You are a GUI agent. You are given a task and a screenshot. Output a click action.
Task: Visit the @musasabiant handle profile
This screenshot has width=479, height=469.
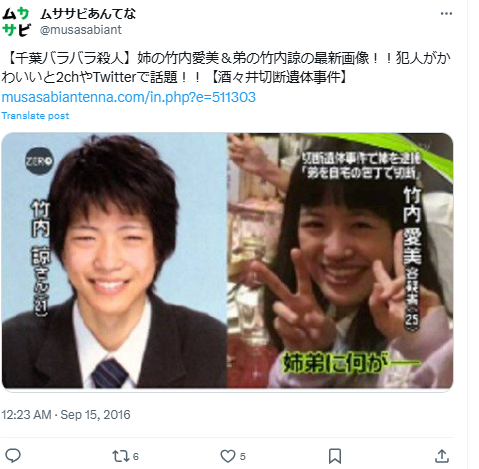point(81,30)
